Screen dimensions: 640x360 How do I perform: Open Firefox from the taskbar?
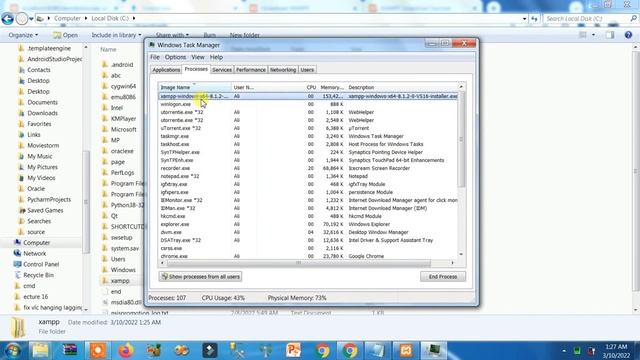point(125,350)
